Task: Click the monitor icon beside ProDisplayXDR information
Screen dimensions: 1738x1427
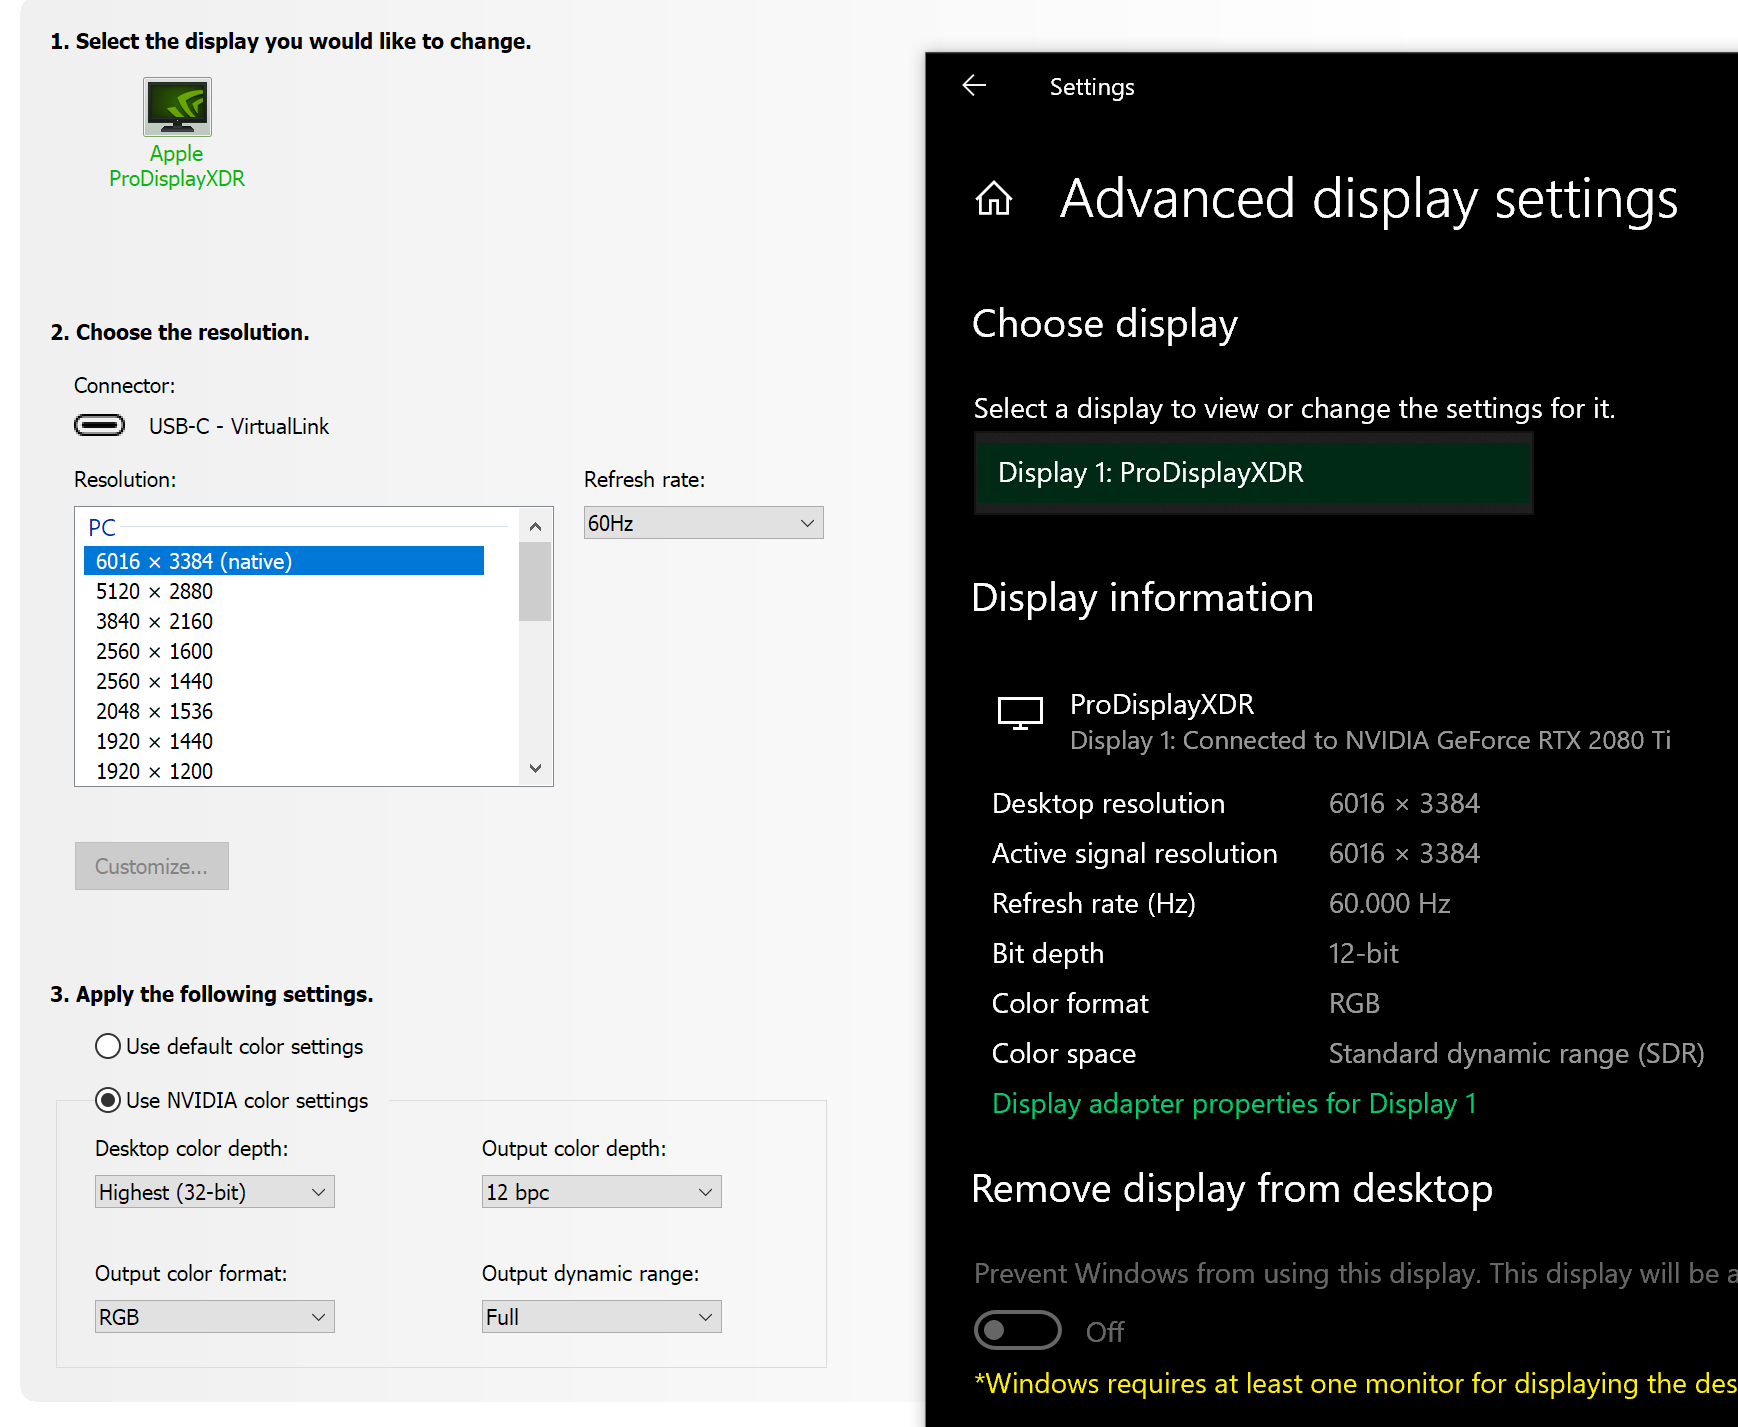Action: tap(1020, 713)
